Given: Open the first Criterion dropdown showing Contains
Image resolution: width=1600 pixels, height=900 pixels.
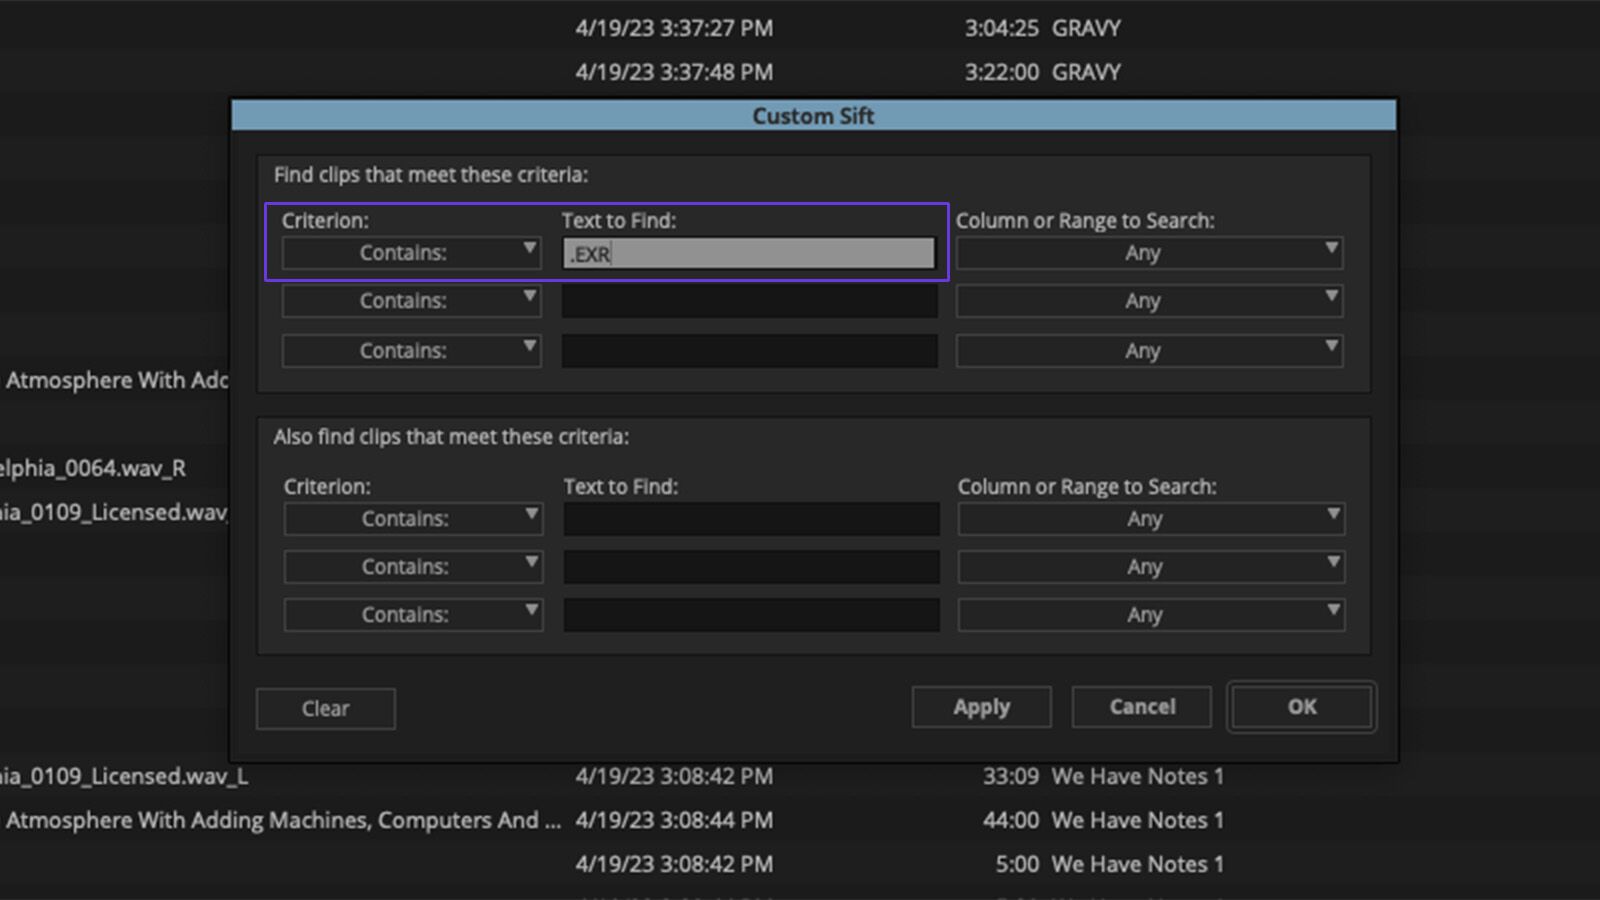Looking at the screenshot, I should [410, 253].
